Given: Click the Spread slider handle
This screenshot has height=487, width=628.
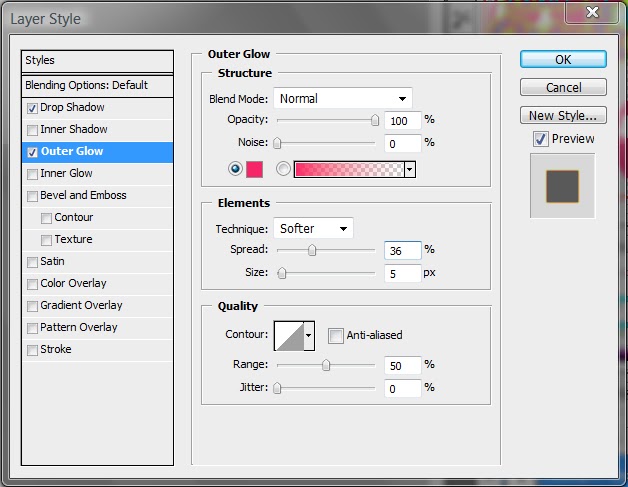Looking at the screenshot, I should (312, 250).
